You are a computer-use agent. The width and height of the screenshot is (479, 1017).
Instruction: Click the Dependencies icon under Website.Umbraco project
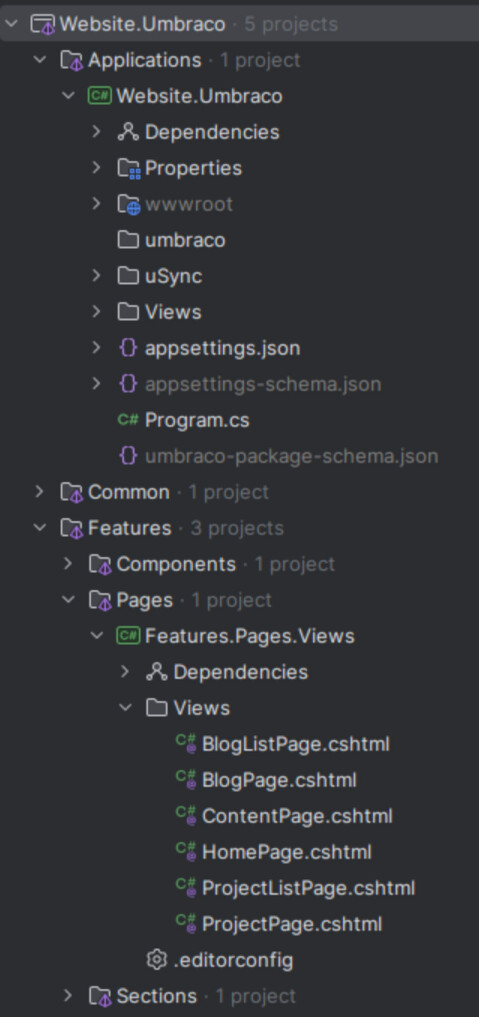(128, 132)
